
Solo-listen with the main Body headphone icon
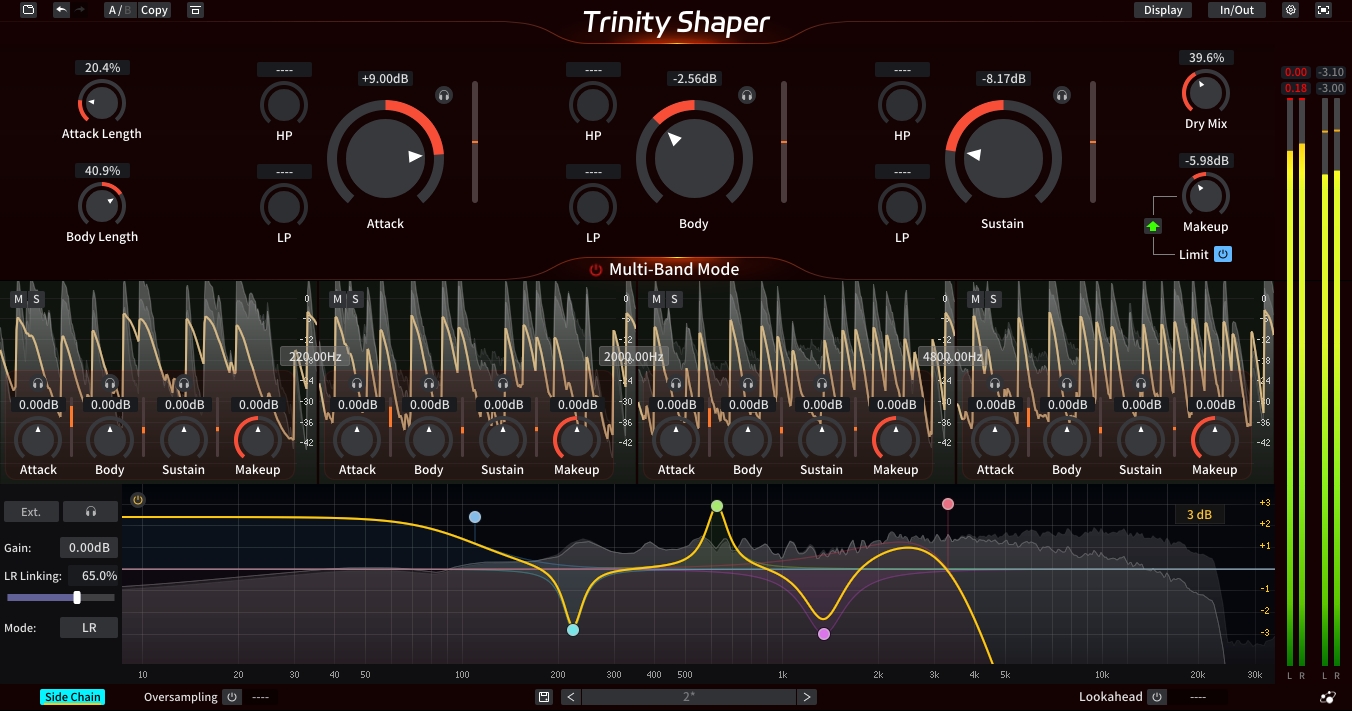click(746, 95)
